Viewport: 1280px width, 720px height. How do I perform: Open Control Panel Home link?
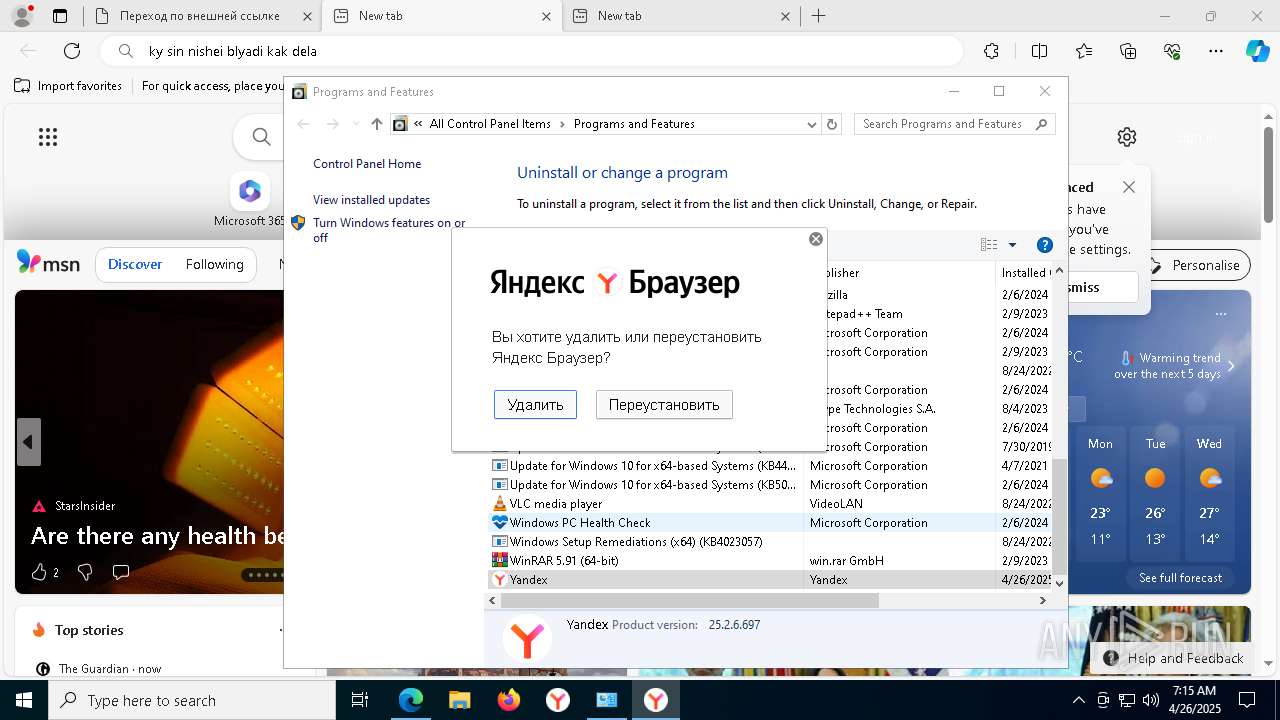pyautogui.click(x=367, y=164)
